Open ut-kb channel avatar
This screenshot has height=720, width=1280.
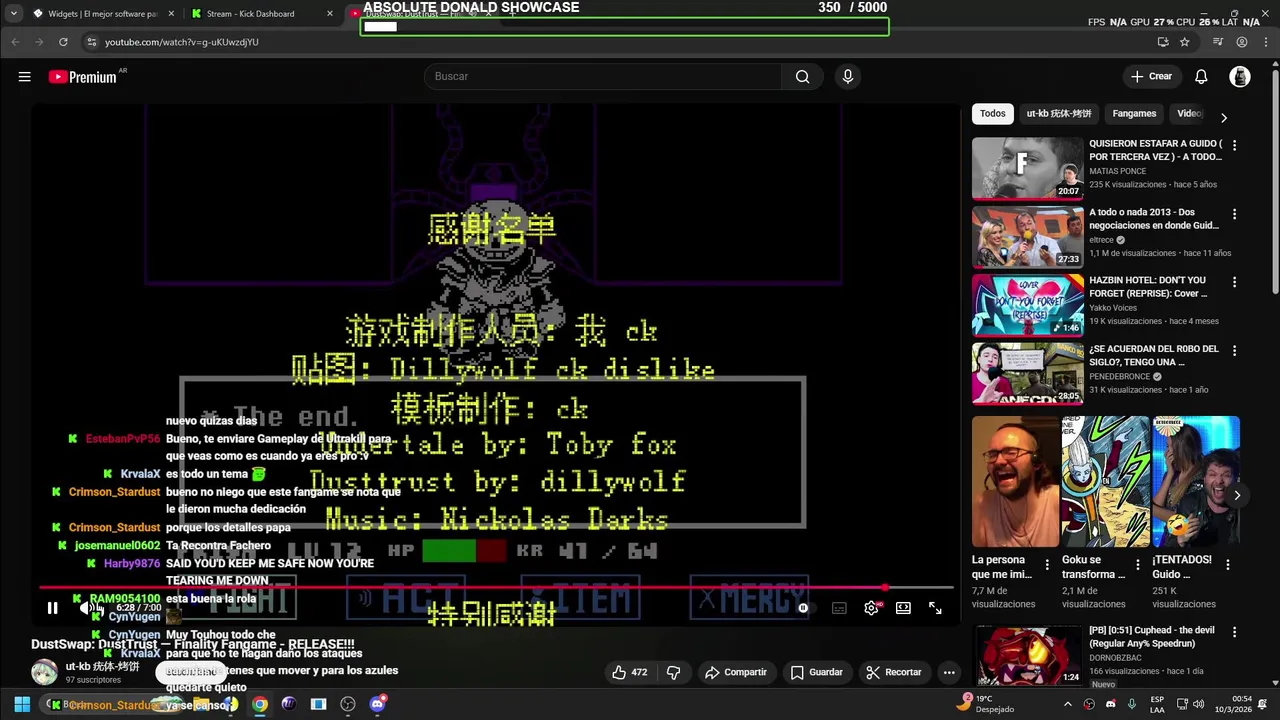point(44,672)
